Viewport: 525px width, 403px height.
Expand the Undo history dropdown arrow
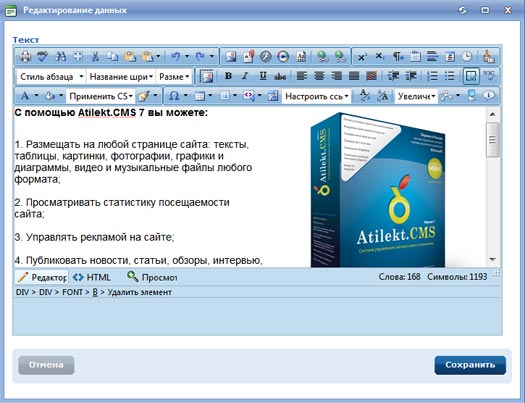click(x=187, y=57)
